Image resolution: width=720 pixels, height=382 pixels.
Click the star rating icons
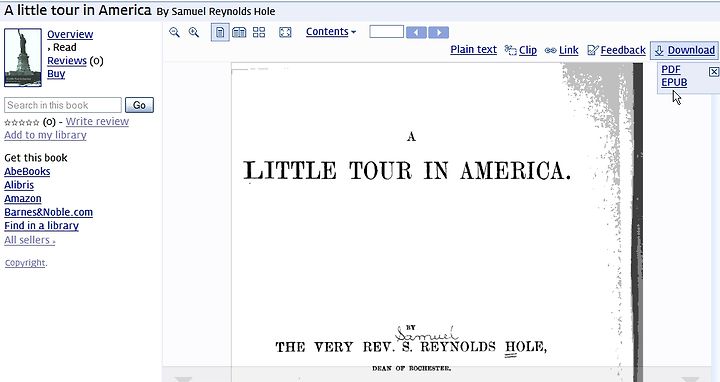click(x=22, y=122)
